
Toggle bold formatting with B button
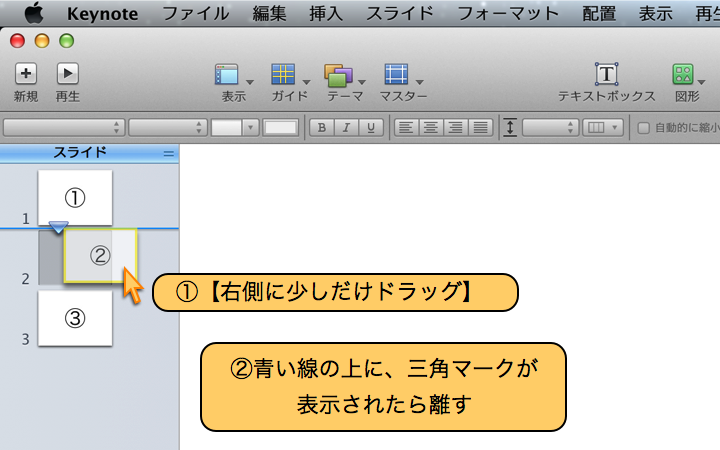[322, 127]
